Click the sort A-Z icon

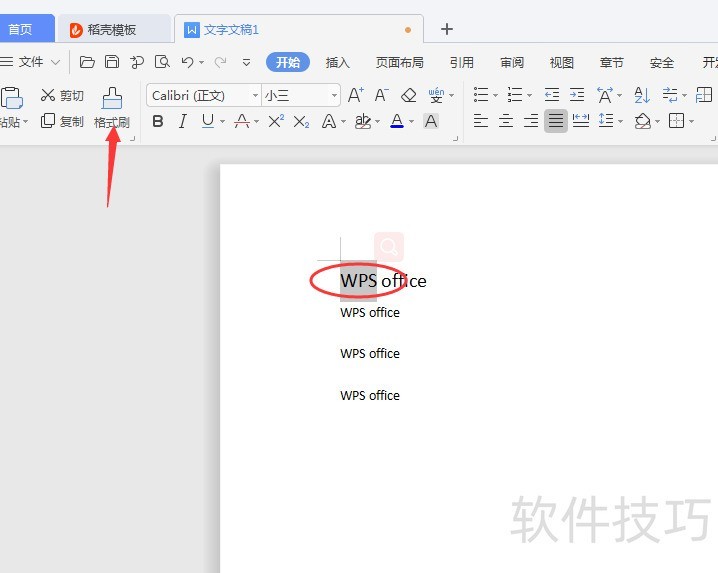642,95
